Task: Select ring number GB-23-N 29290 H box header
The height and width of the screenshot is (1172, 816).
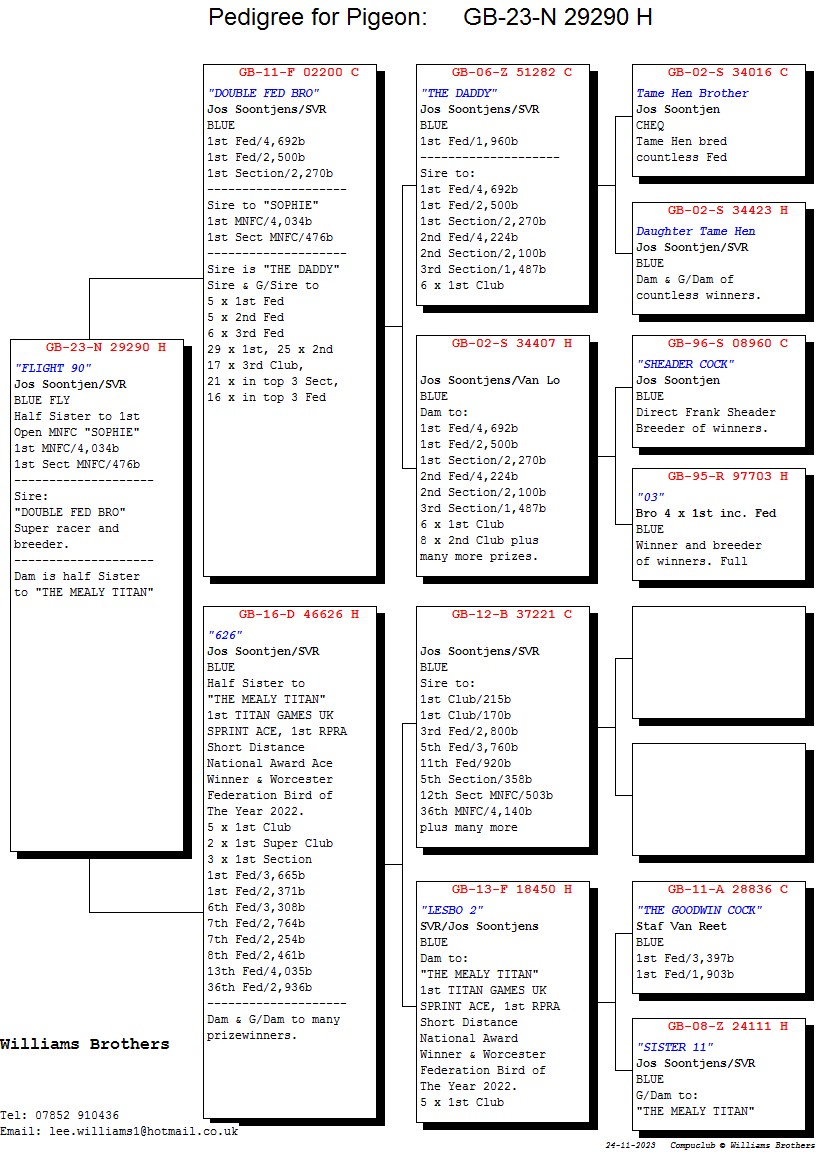Action: coord(98,348)
